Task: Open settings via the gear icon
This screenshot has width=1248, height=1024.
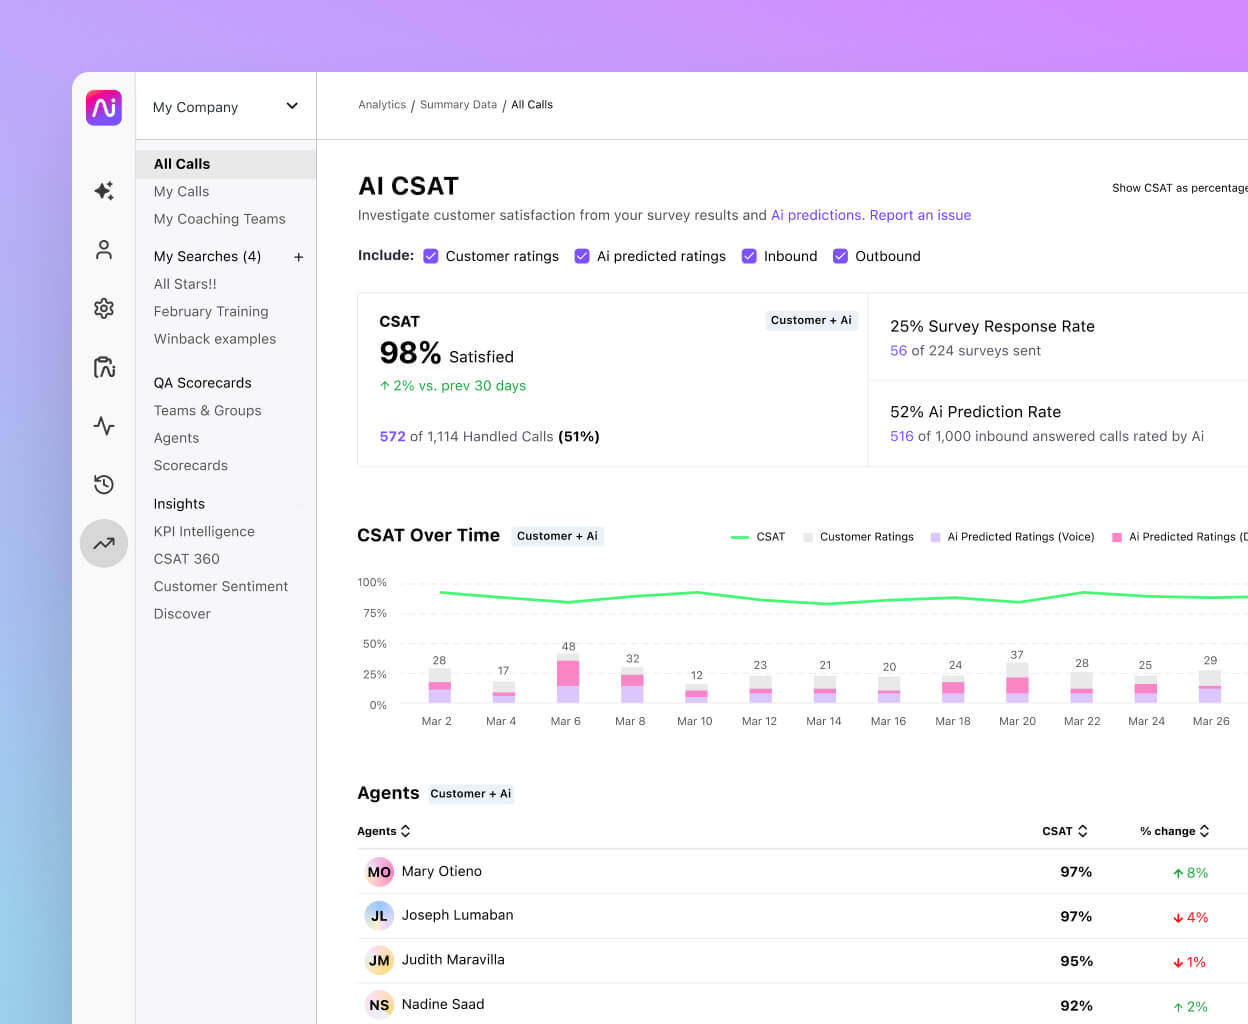Action: tap(104, 308)
